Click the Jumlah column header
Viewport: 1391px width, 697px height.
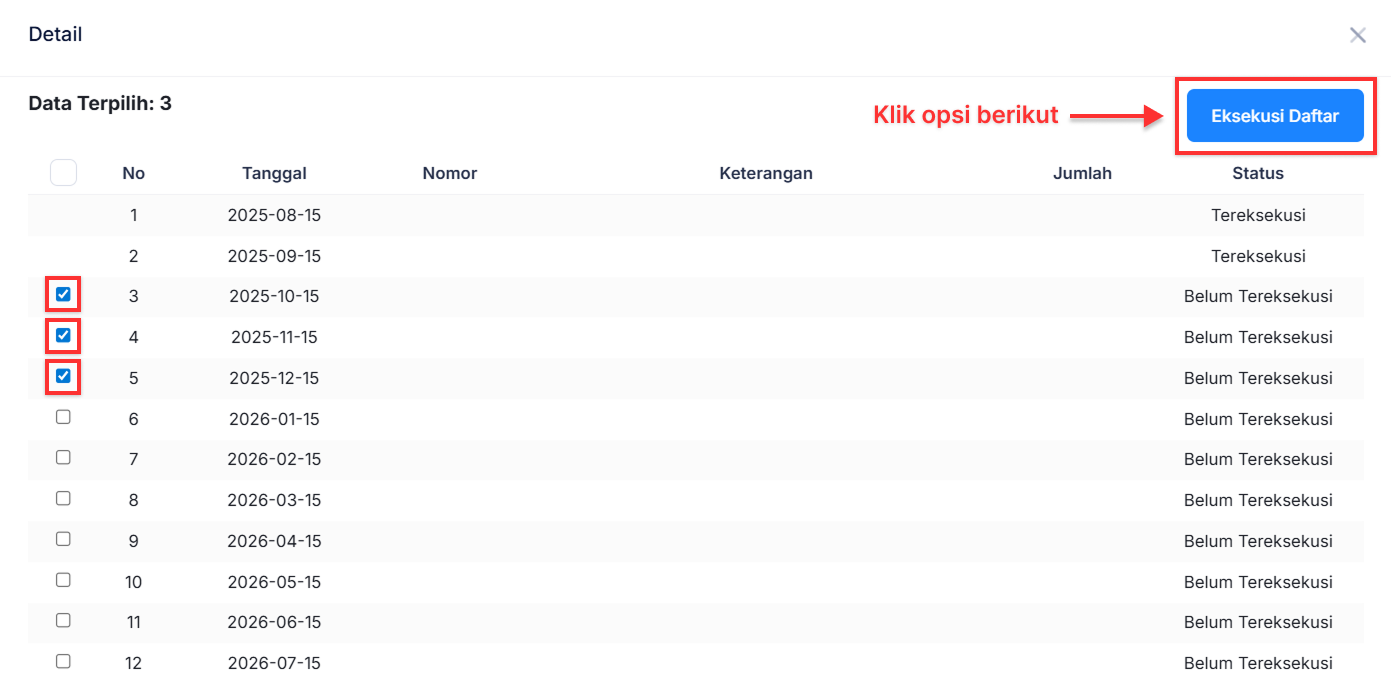click(1082, 173)
